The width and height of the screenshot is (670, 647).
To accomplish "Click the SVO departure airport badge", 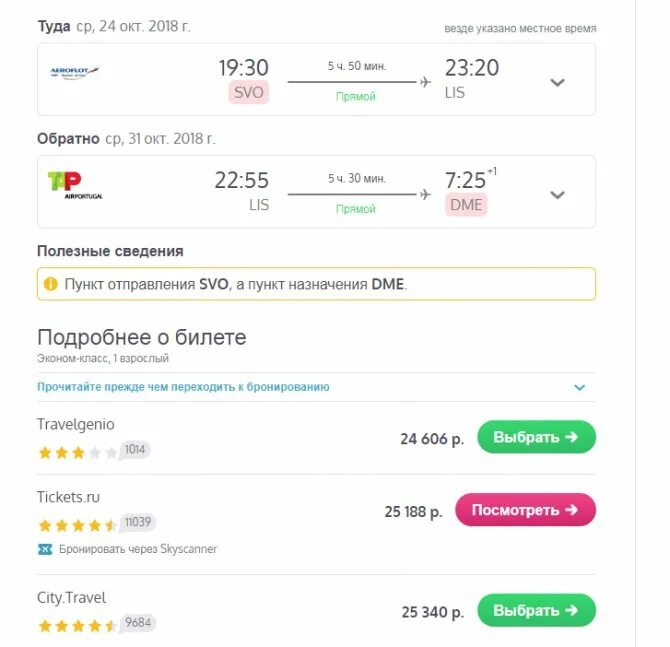I will (248, 93).
